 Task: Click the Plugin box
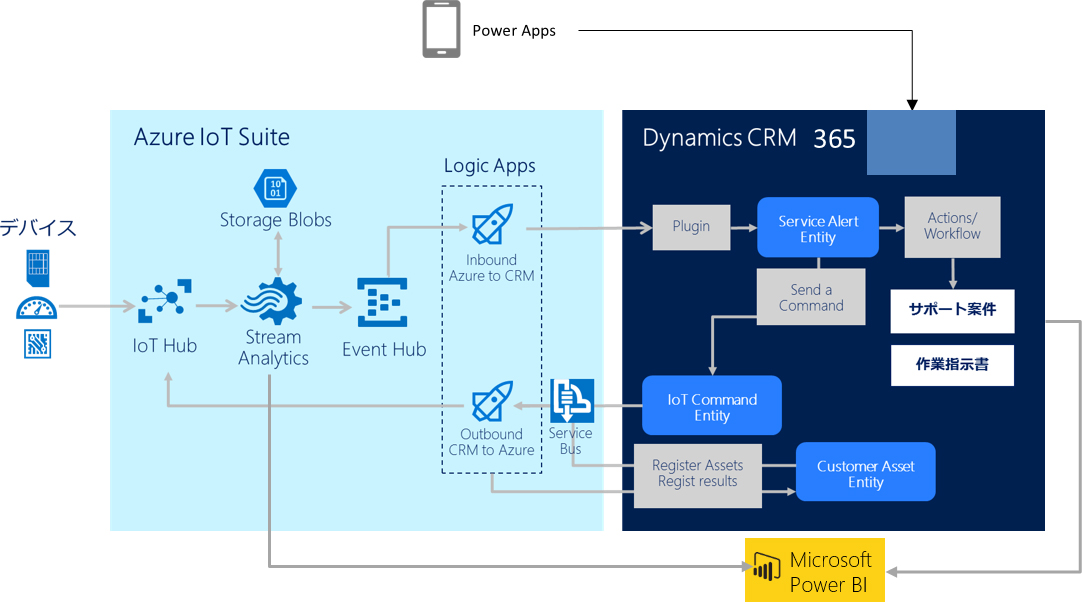coord(691,227)
